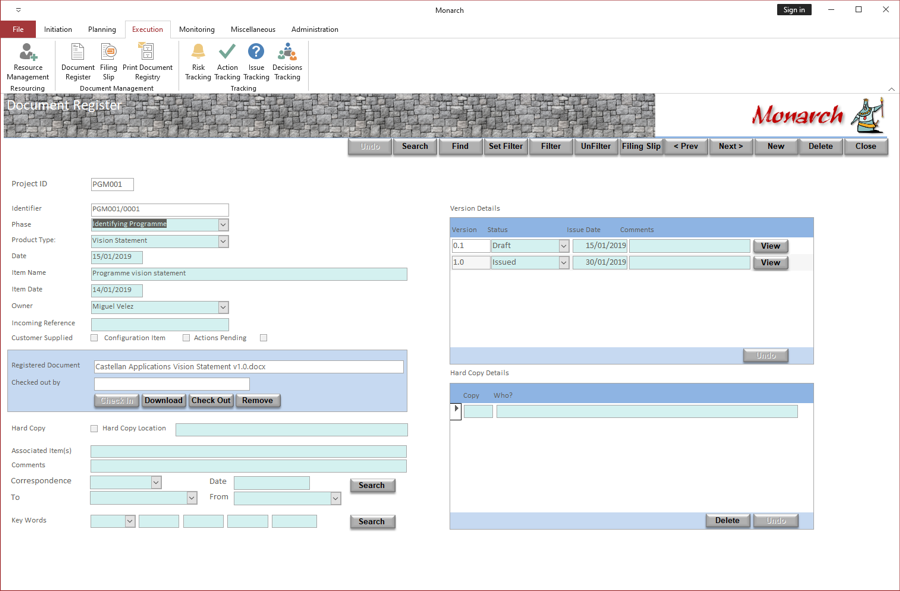Screen dimensions: 900x591
Task: Expand the Phase dropdown
Action: (x=223, y=225)
